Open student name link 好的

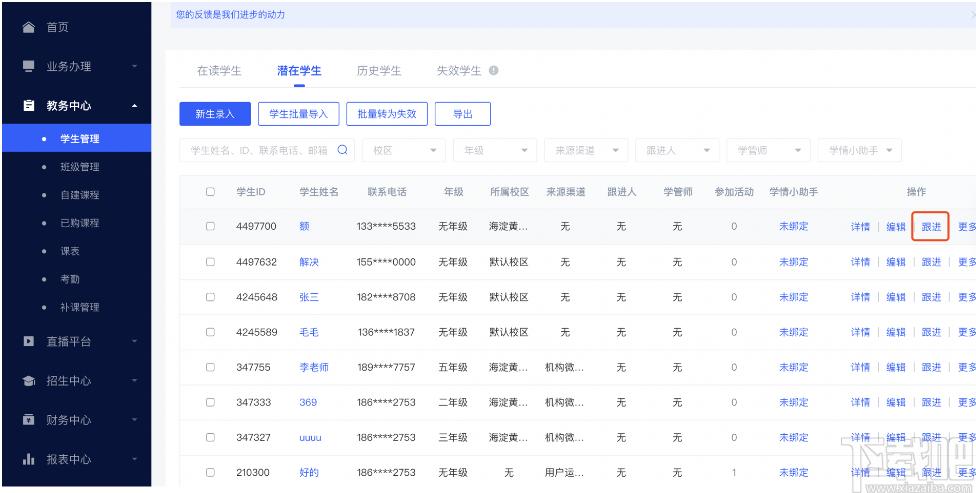[309, 472]
